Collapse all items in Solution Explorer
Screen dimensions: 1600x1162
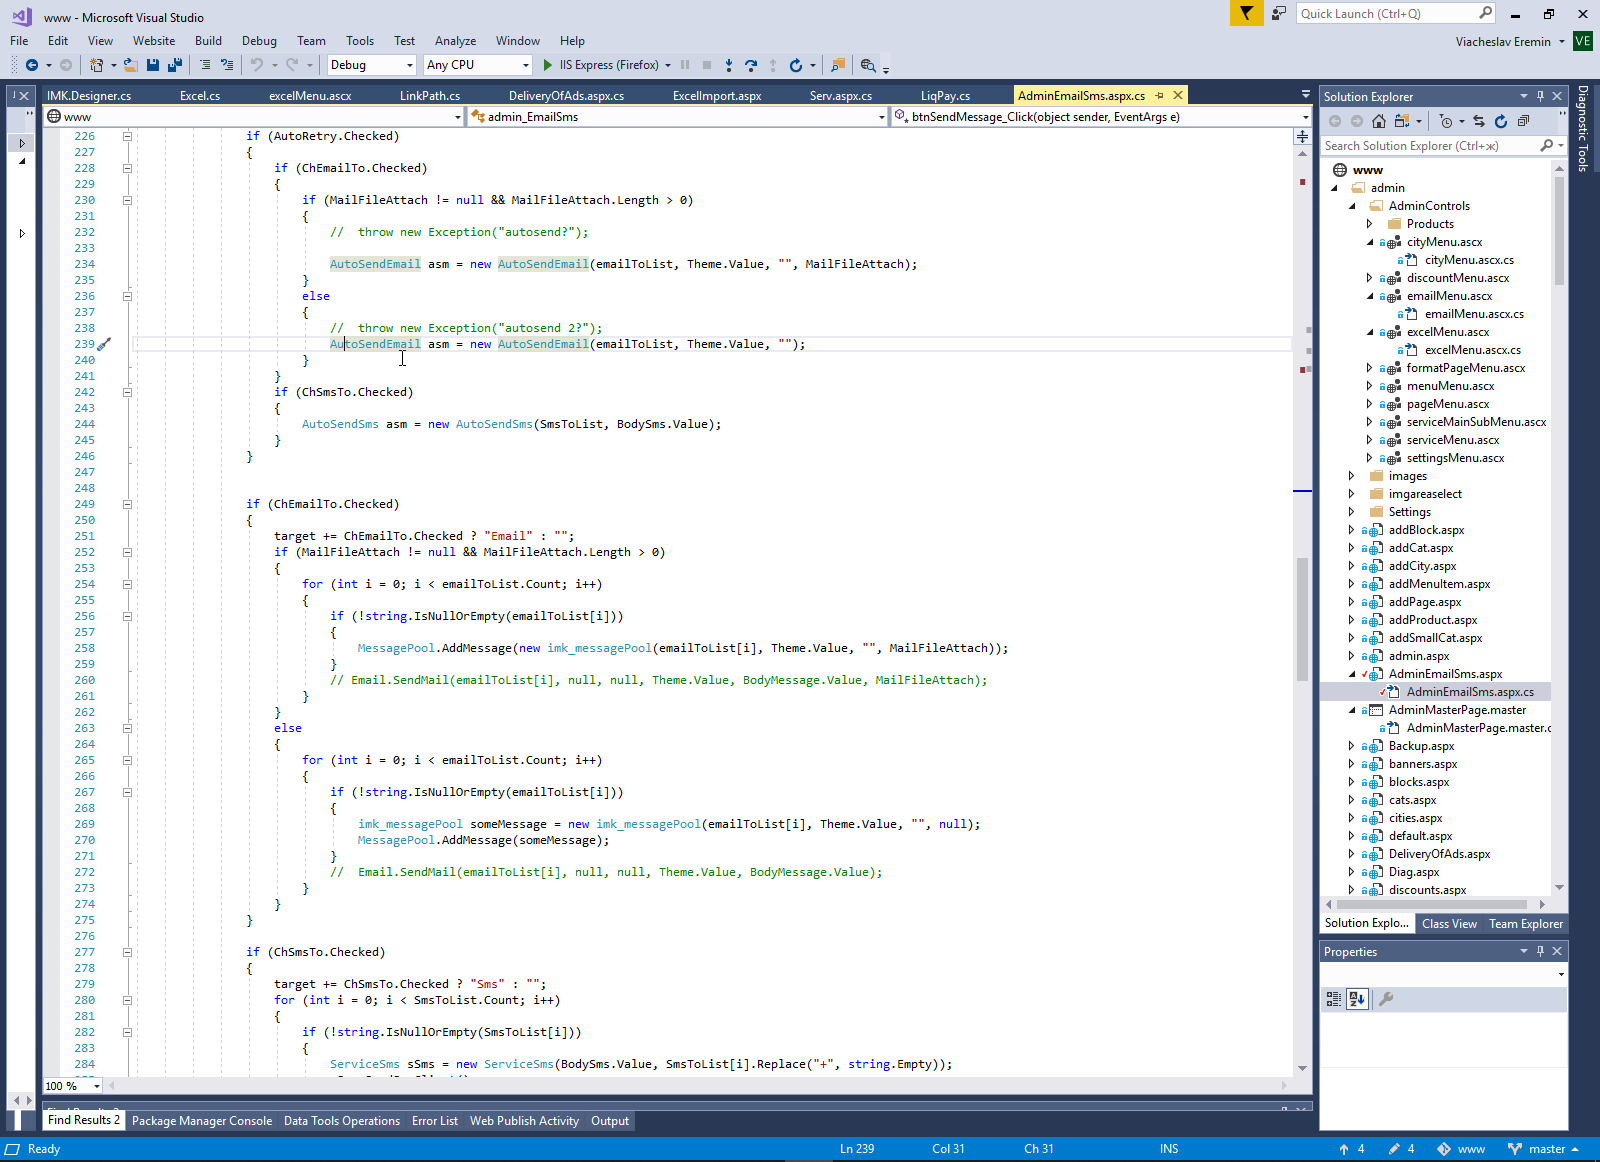tap(1523, 121)
